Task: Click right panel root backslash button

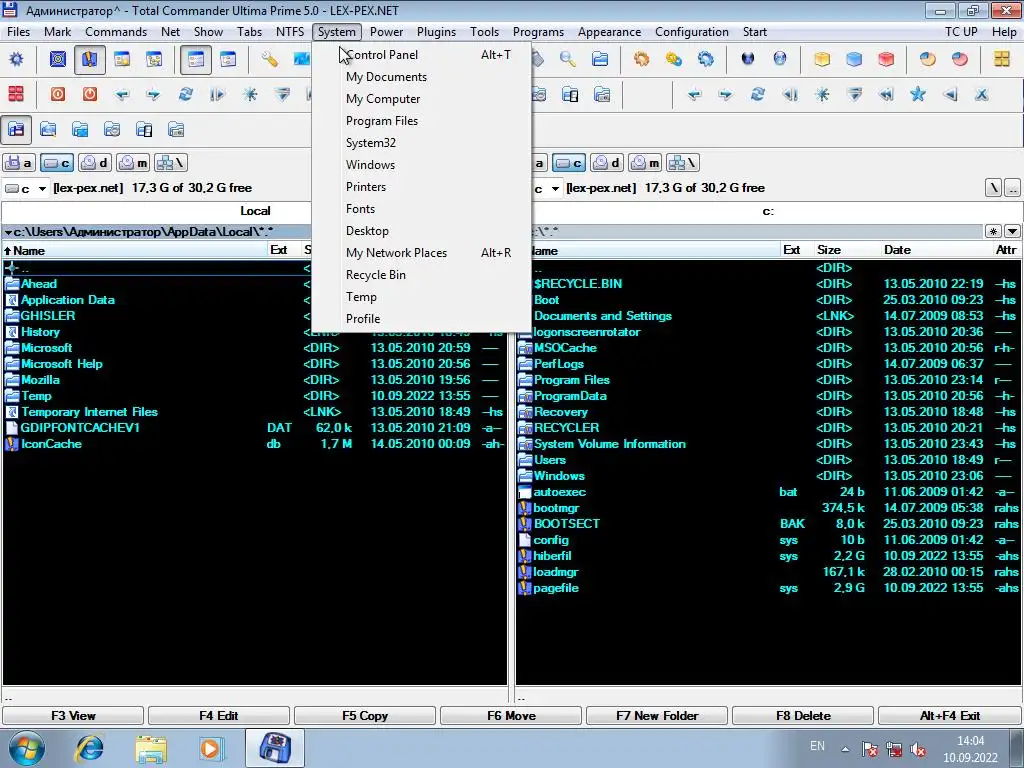Action: pyautogui.click(x=993, y=188)
